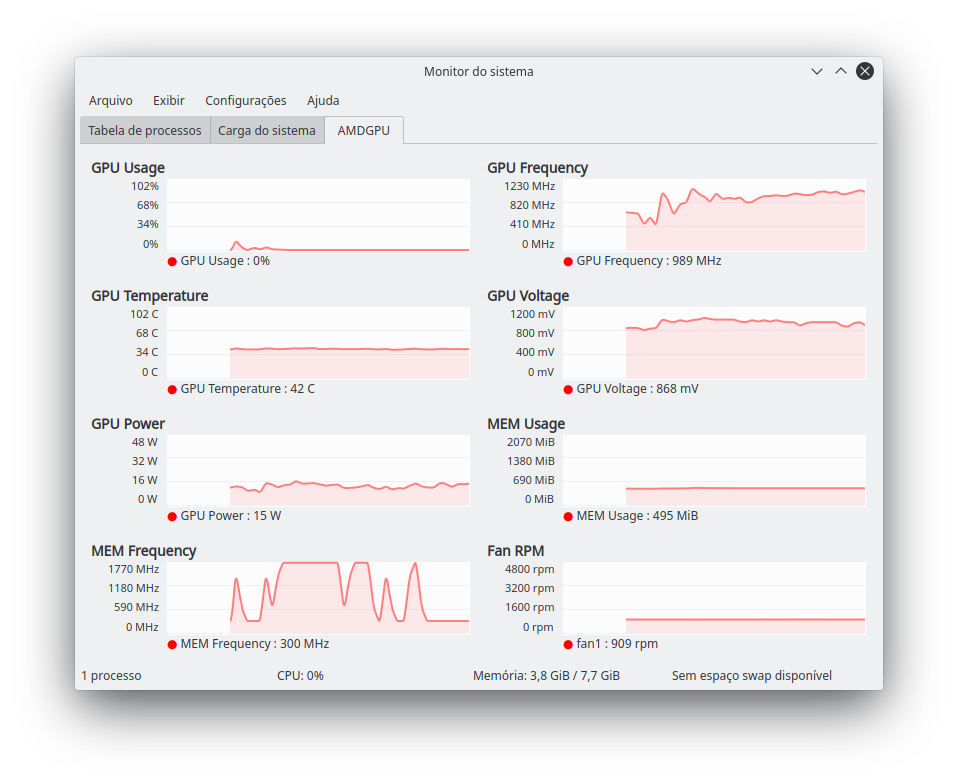Click the red dot beside fan1 legend
The height and width of the screenshot is (783, 958).
point(568,644)
